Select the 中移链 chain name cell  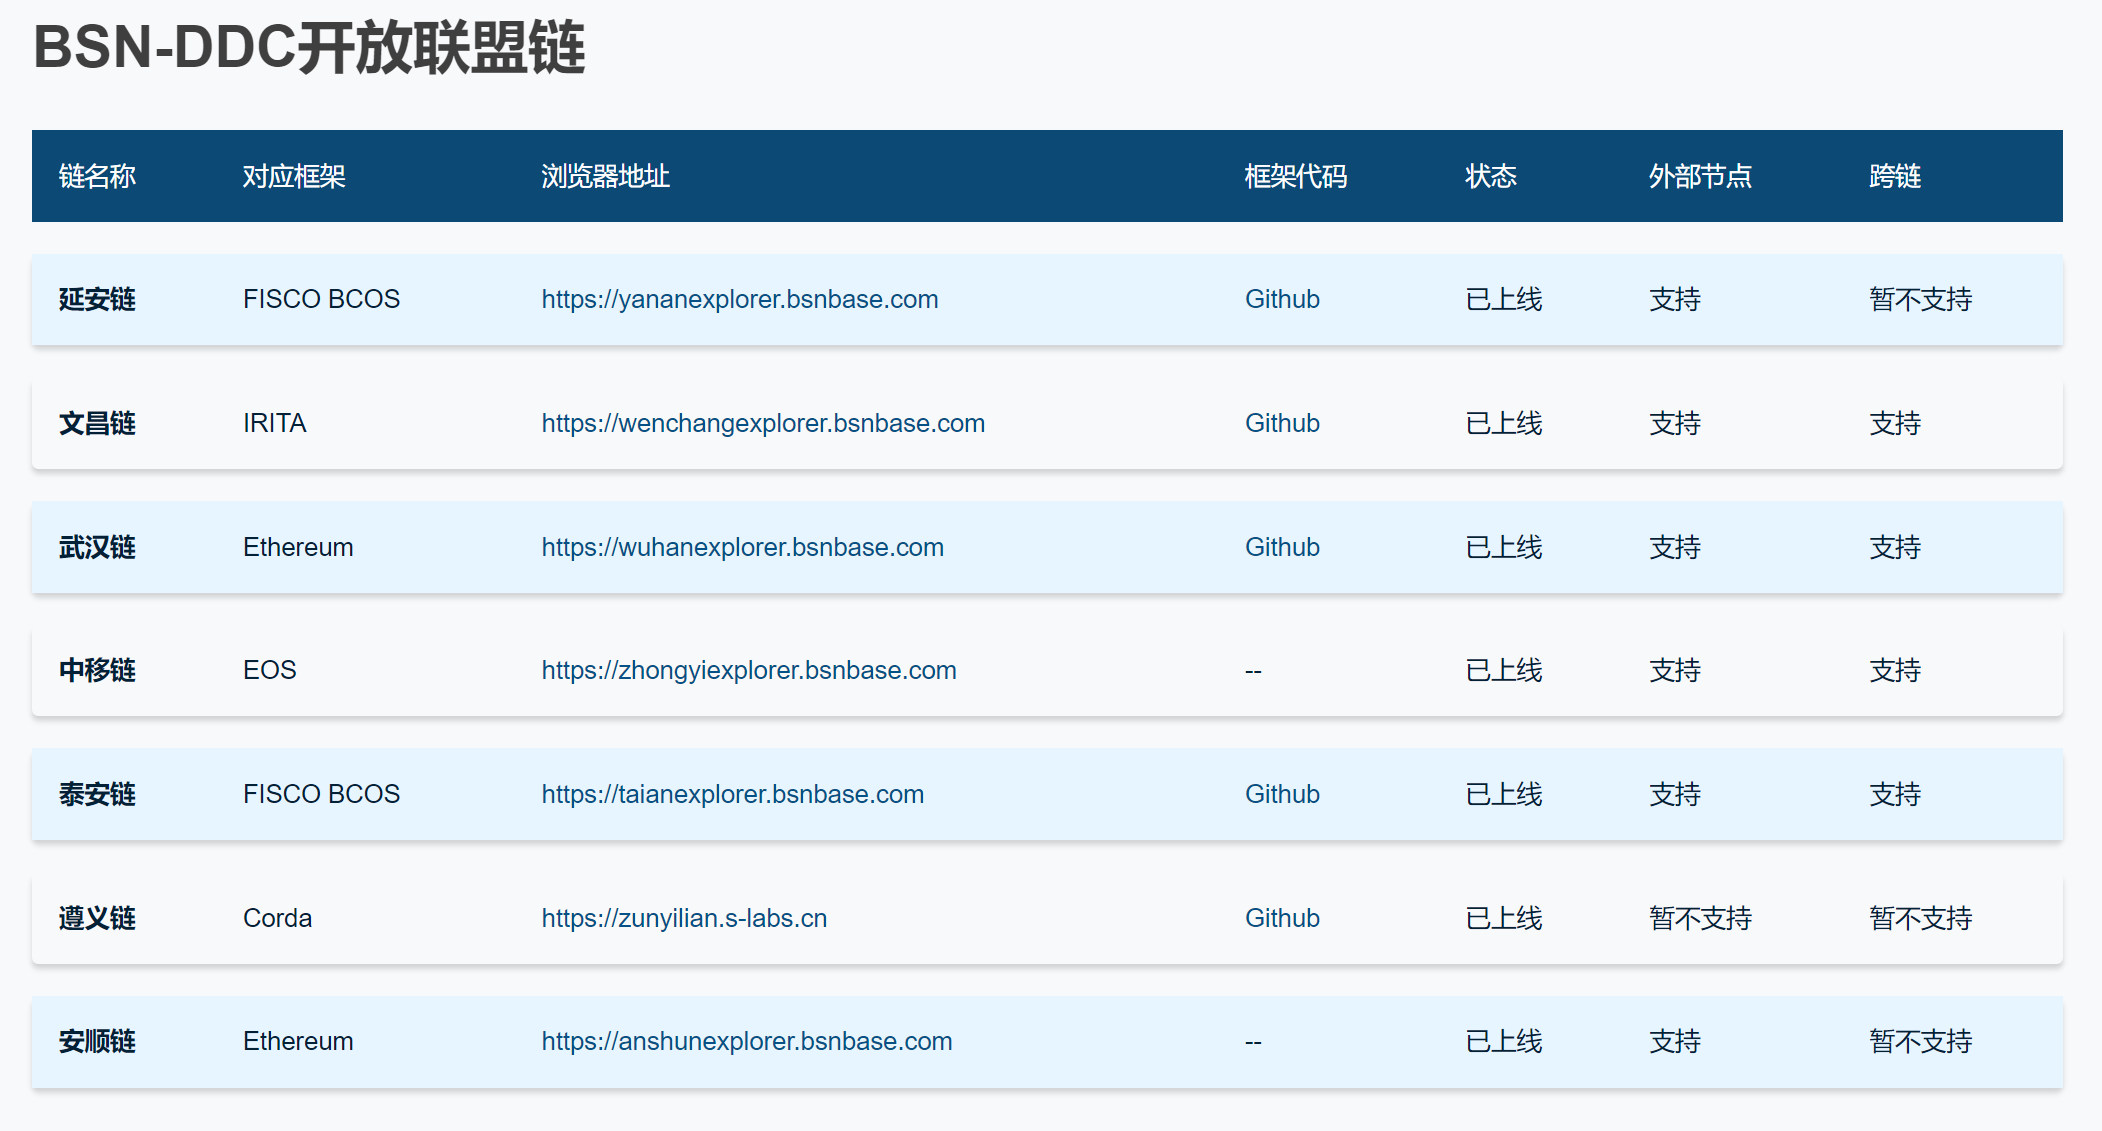point(97,670)
